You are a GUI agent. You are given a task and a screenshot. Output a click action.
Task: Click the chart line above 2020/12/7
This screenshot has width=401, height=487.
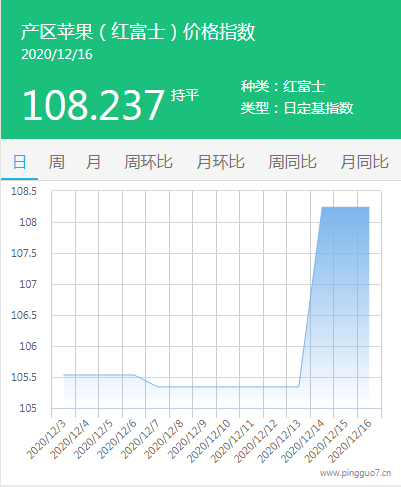point(157,387)
